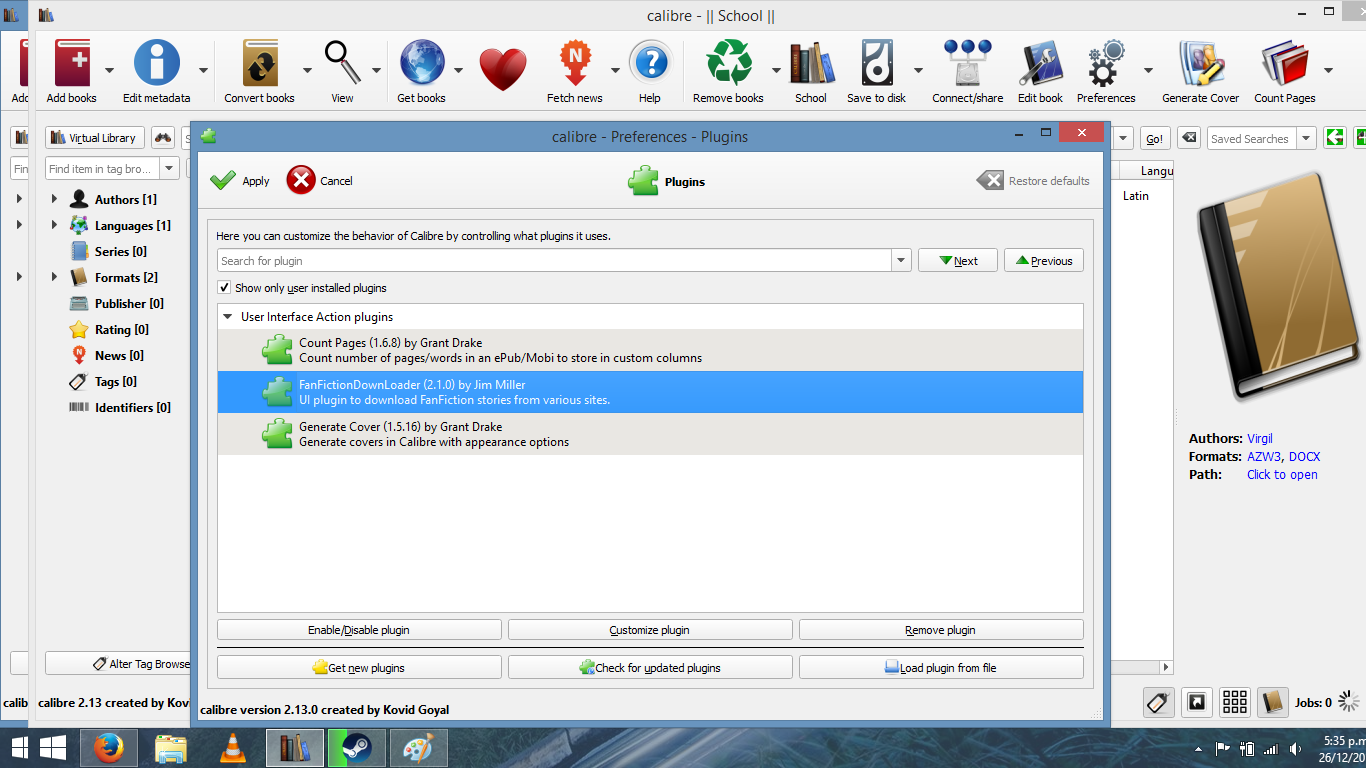
Task: Click the Connect/share icon
Action: 968,63
